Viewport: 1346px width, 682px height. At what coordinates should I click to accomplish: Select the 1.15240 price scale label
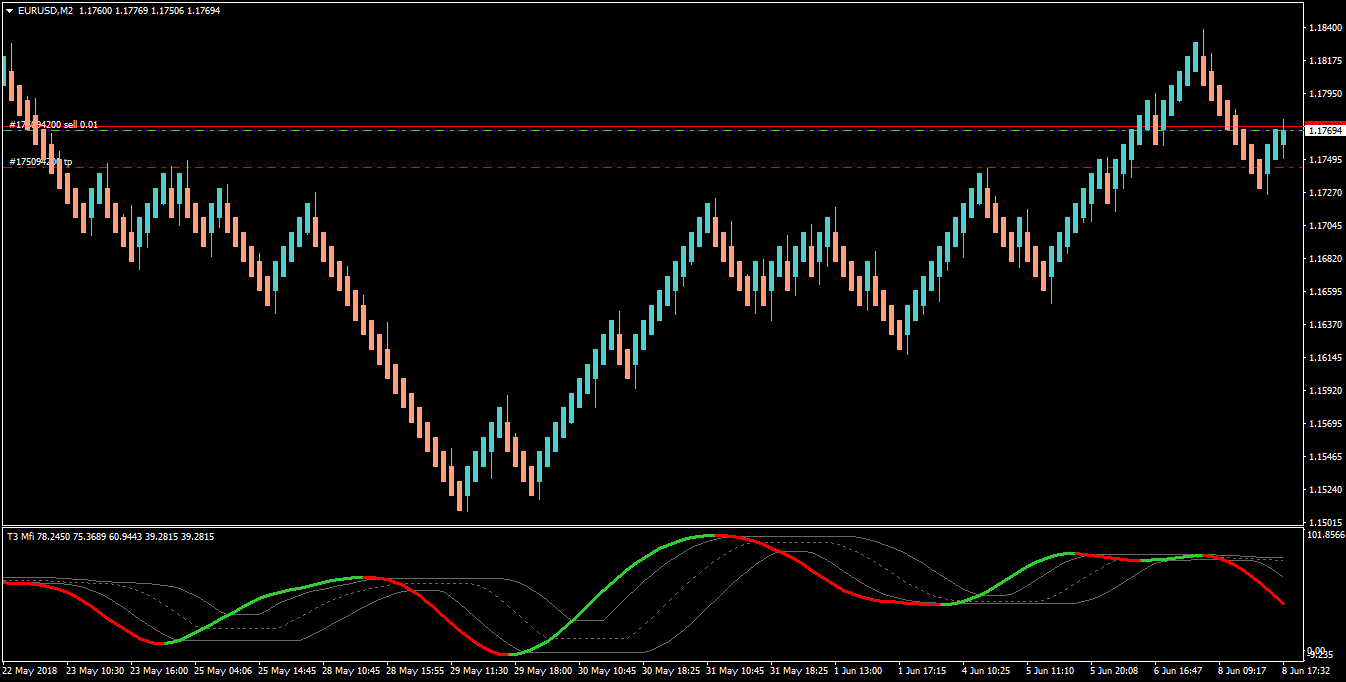tap(1324, 490)
